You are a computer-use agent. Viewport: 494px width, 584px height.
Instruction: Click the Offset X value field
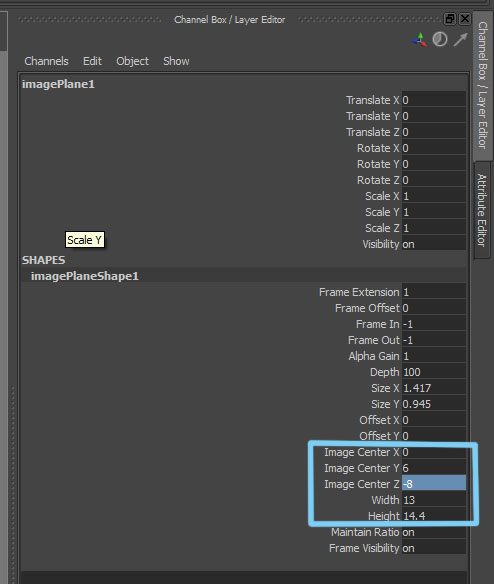pyautogui.click(x=434, y=420)
